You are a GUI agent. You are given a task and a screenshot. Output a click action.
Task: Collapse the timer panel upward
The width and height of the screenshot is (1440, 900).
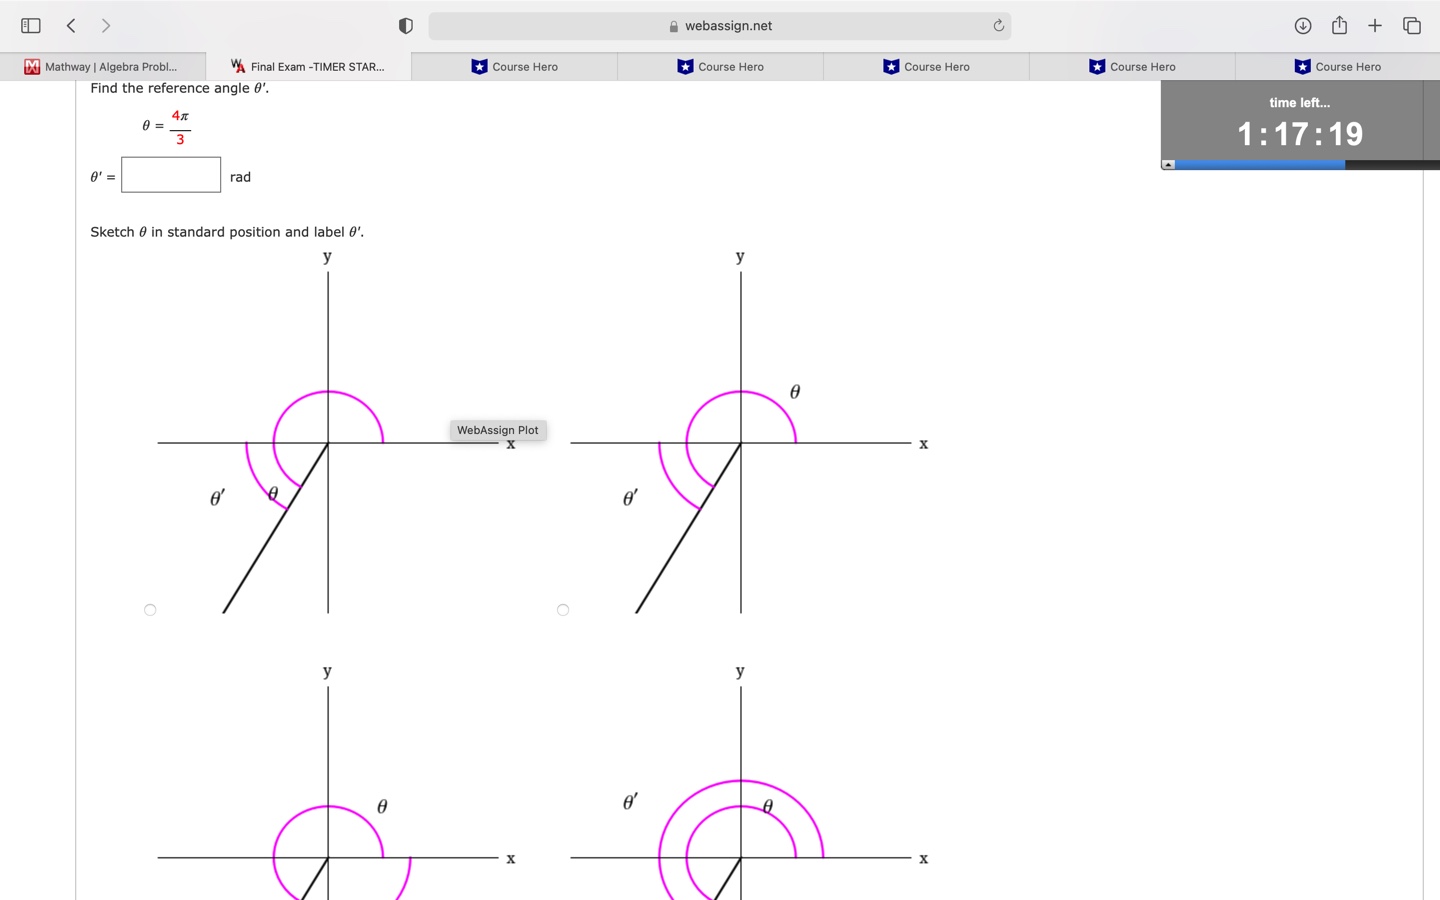pos(1168,163)
